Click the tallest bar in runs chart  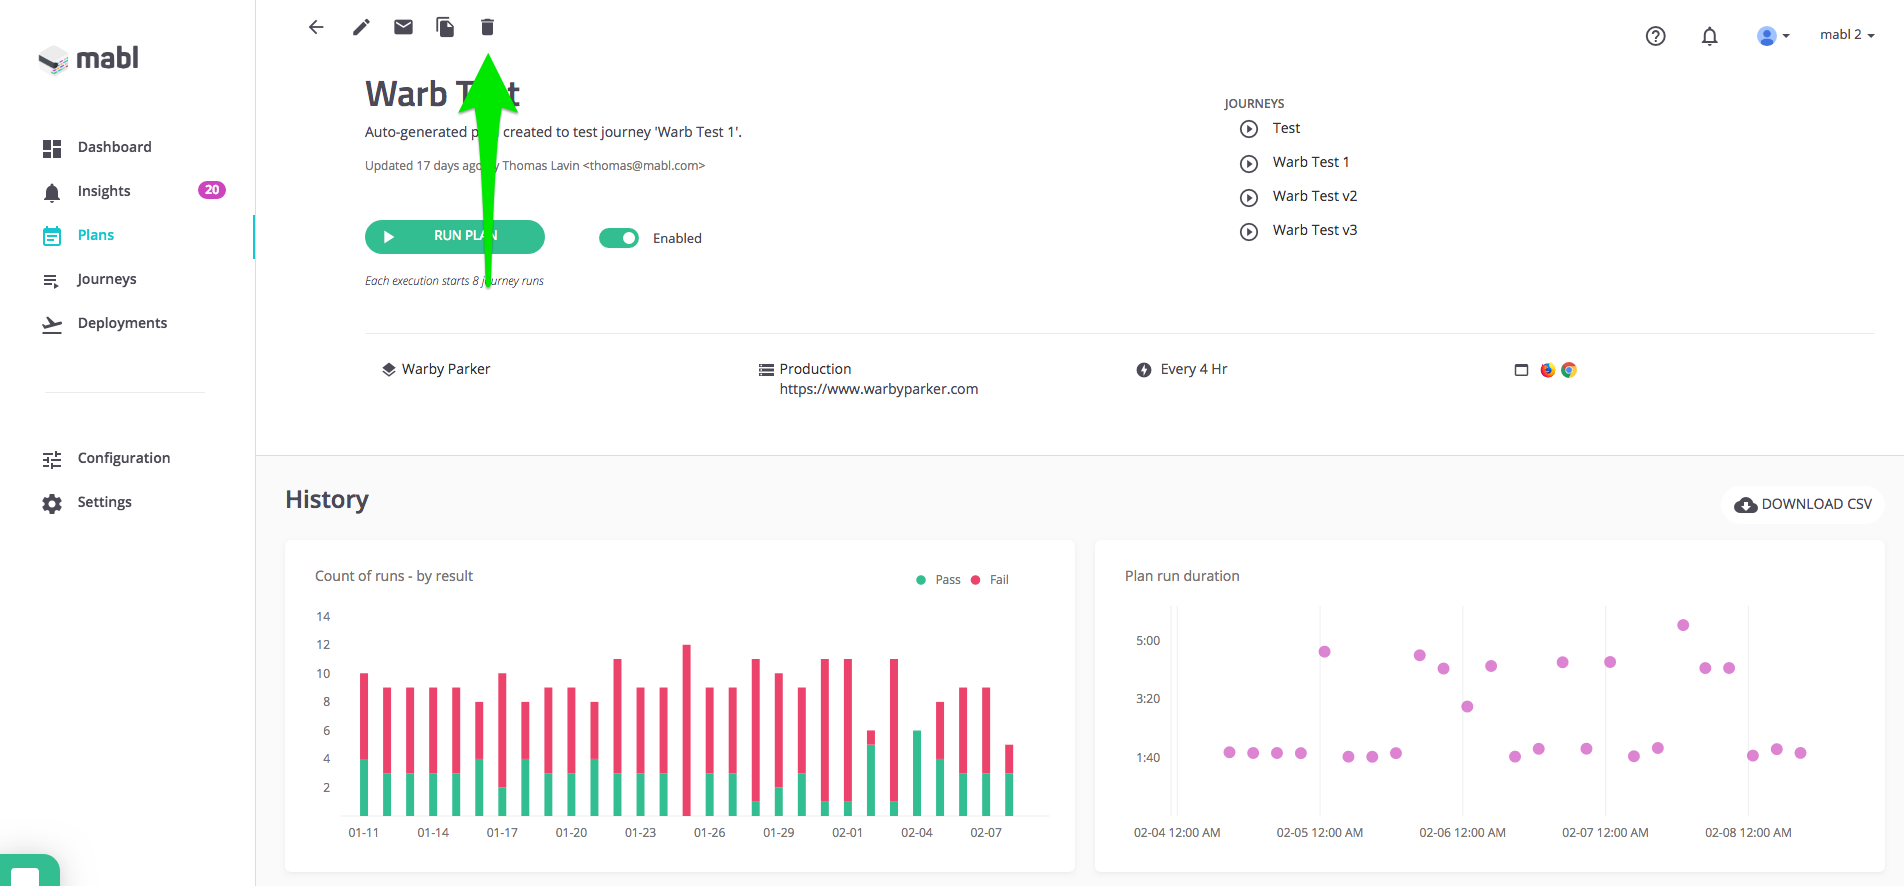pyautogui.click(x=687, y=730)
